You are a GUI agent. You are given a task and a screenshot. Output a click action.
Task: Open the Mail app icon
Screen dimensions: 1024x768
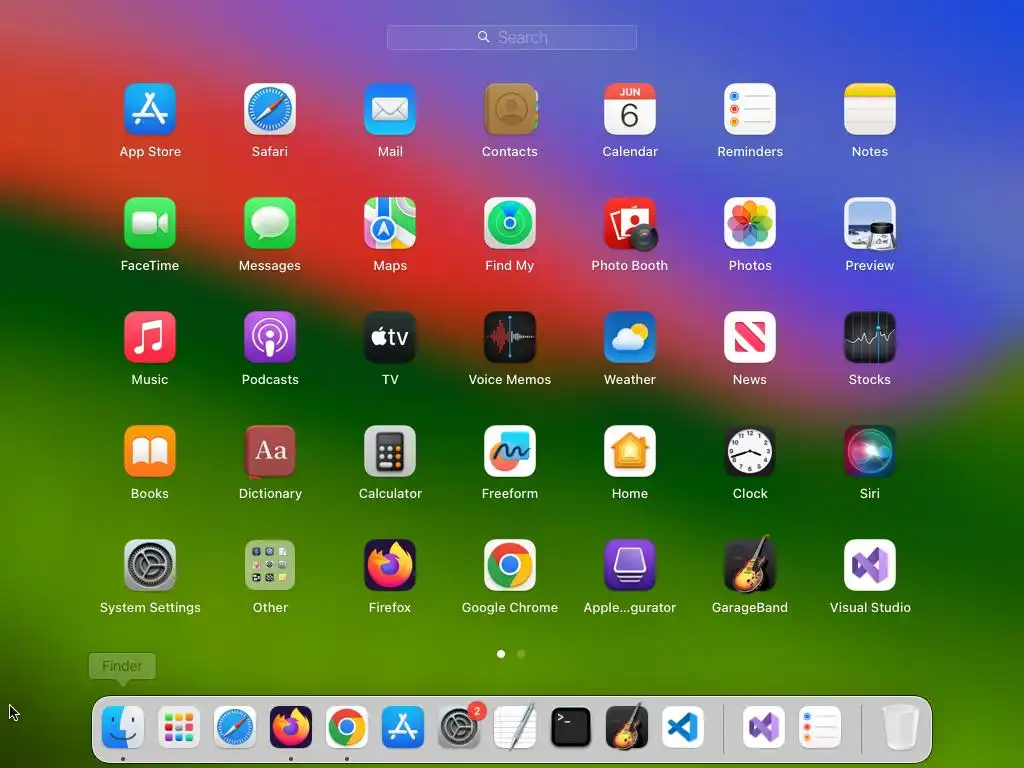390,109
